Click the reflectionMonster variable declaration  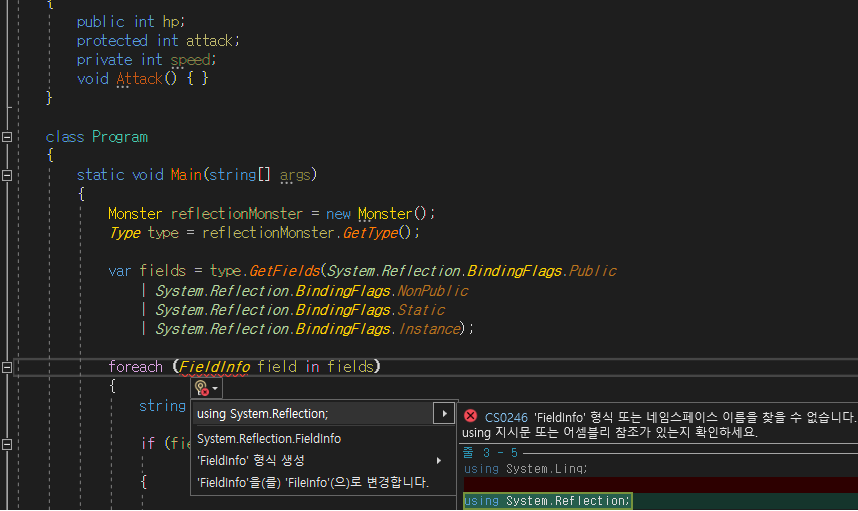pos(236,213)
